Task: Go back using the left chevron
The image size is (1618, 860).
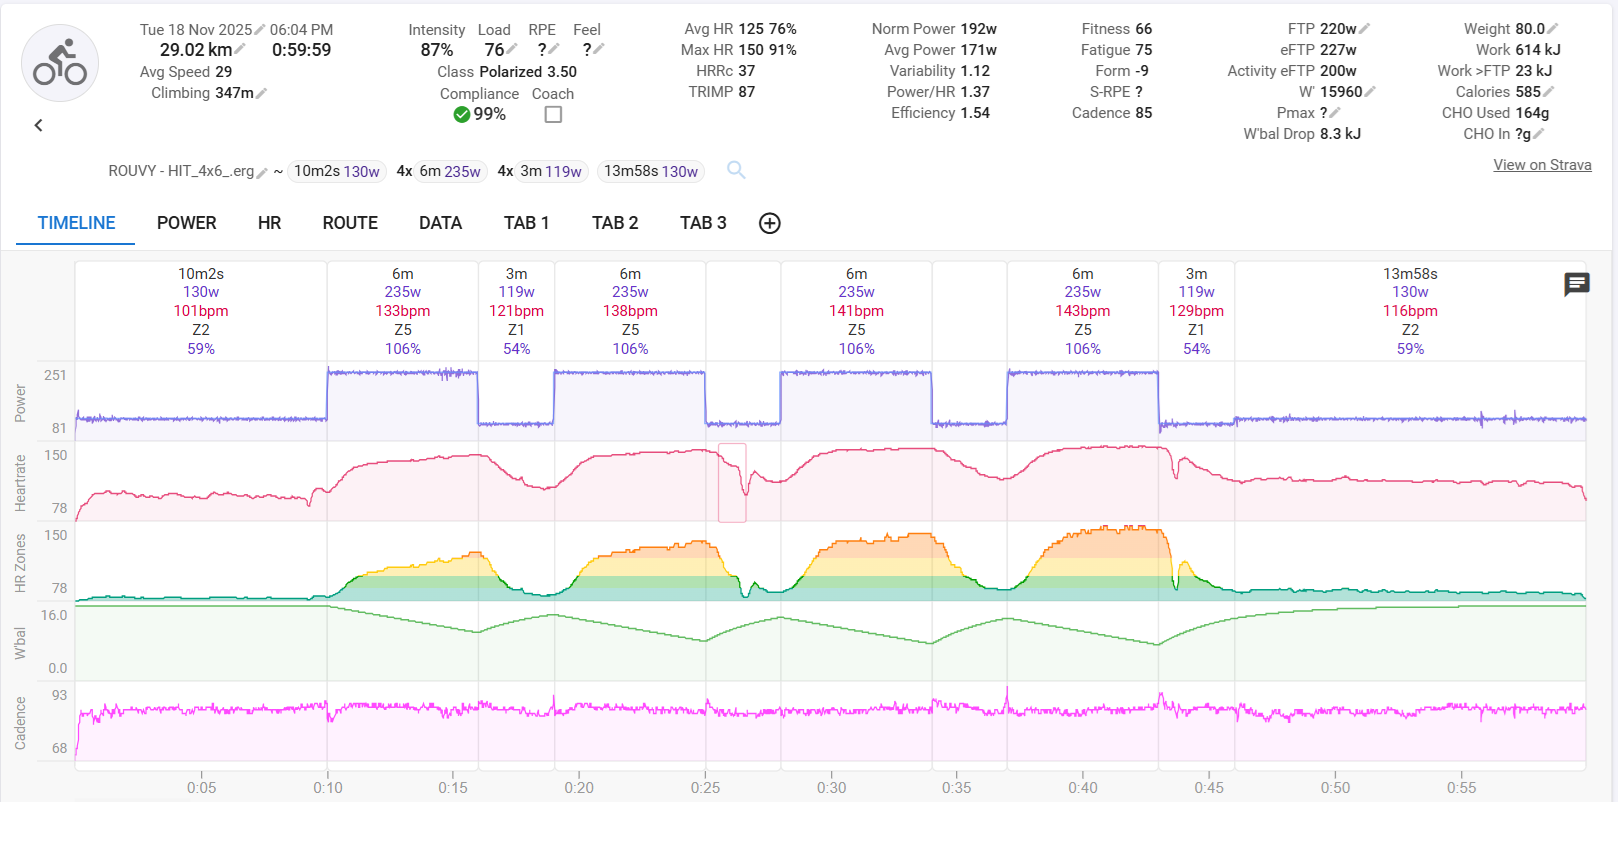Action: coord(39,125)
